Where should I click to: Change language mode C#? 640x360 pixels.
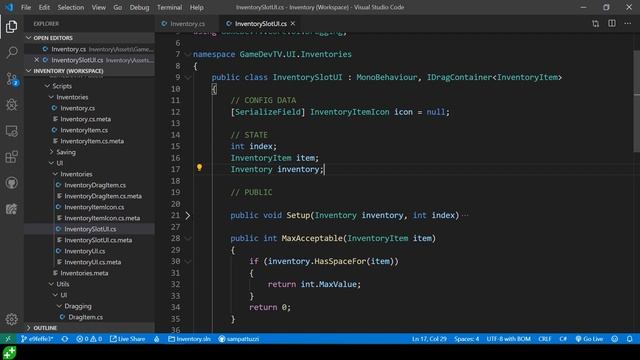point(563,339)
